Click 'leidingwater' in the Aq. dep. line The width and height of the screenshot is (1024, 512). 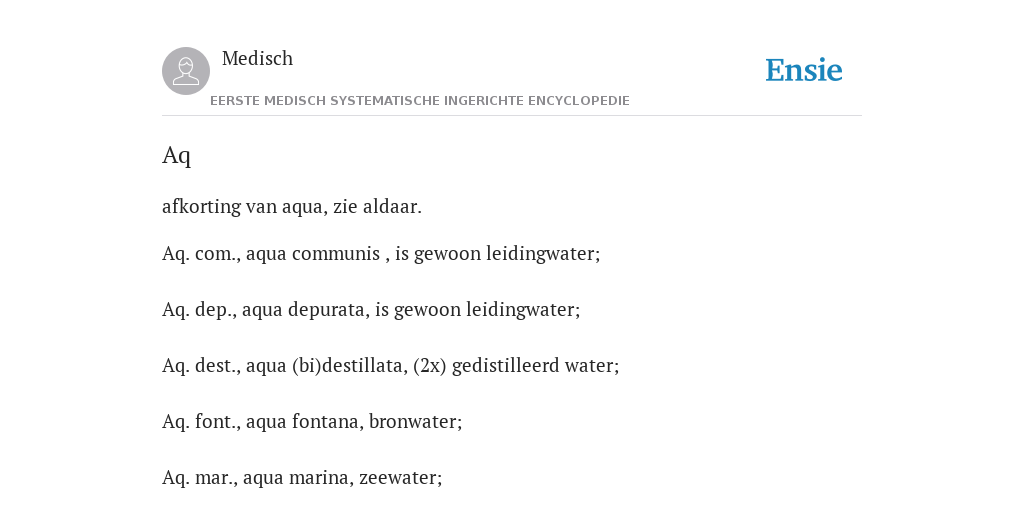[521, 310]
